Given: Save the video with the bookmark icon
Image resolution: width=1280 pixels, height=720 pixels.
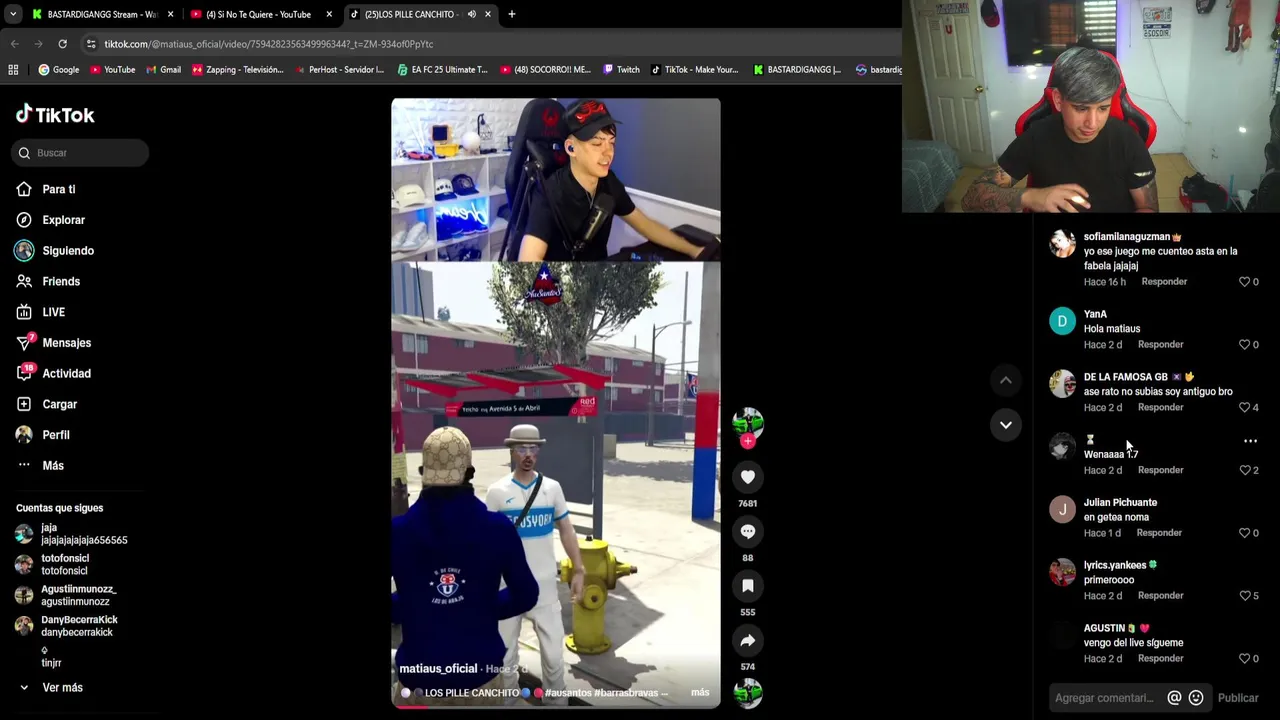Looking at the screenshot, I should 747,586.
